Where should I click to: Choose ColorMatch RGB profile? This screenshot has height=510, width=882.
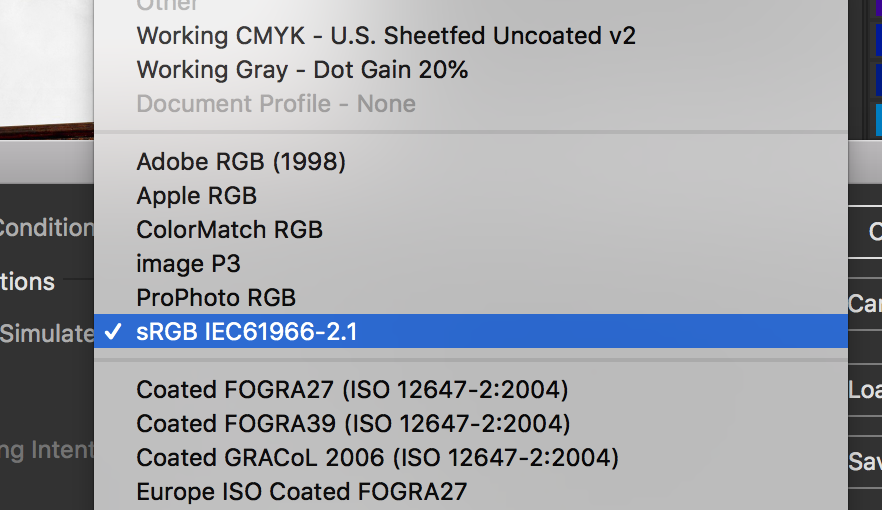click(230, 229)
